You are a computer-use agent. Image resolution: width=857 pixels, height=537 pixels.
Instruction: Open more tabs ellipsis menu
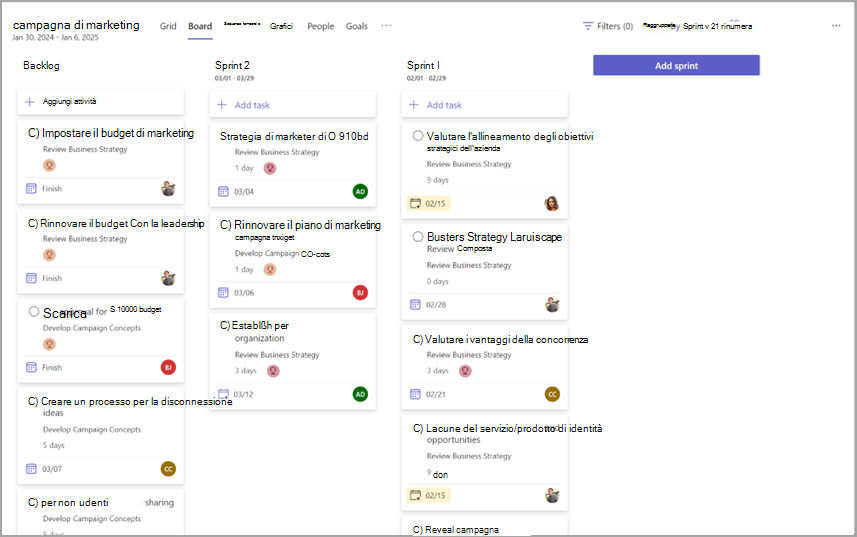(x=386, y=26)
